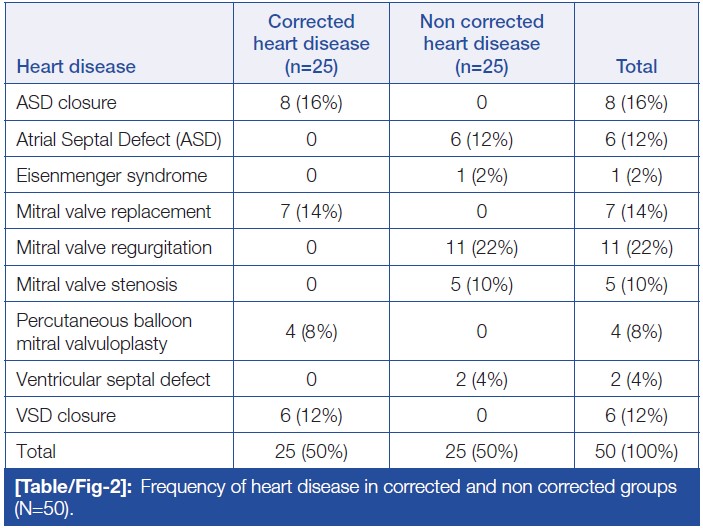Screen dimensions: 703x528
Task: Select the "50 (100%)" grand total cell
Action: click(x=636, y=451)
